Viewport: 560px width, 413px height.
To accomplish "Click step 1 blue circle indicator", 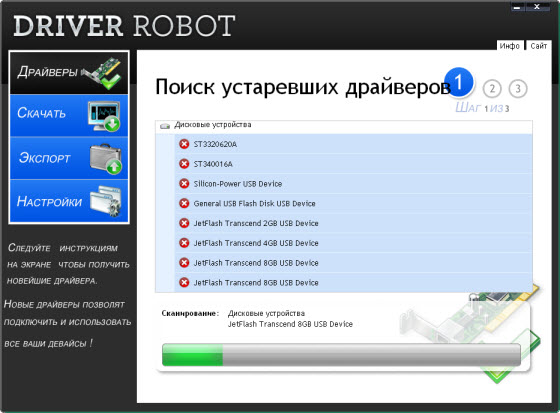I will tap(459, 83).
